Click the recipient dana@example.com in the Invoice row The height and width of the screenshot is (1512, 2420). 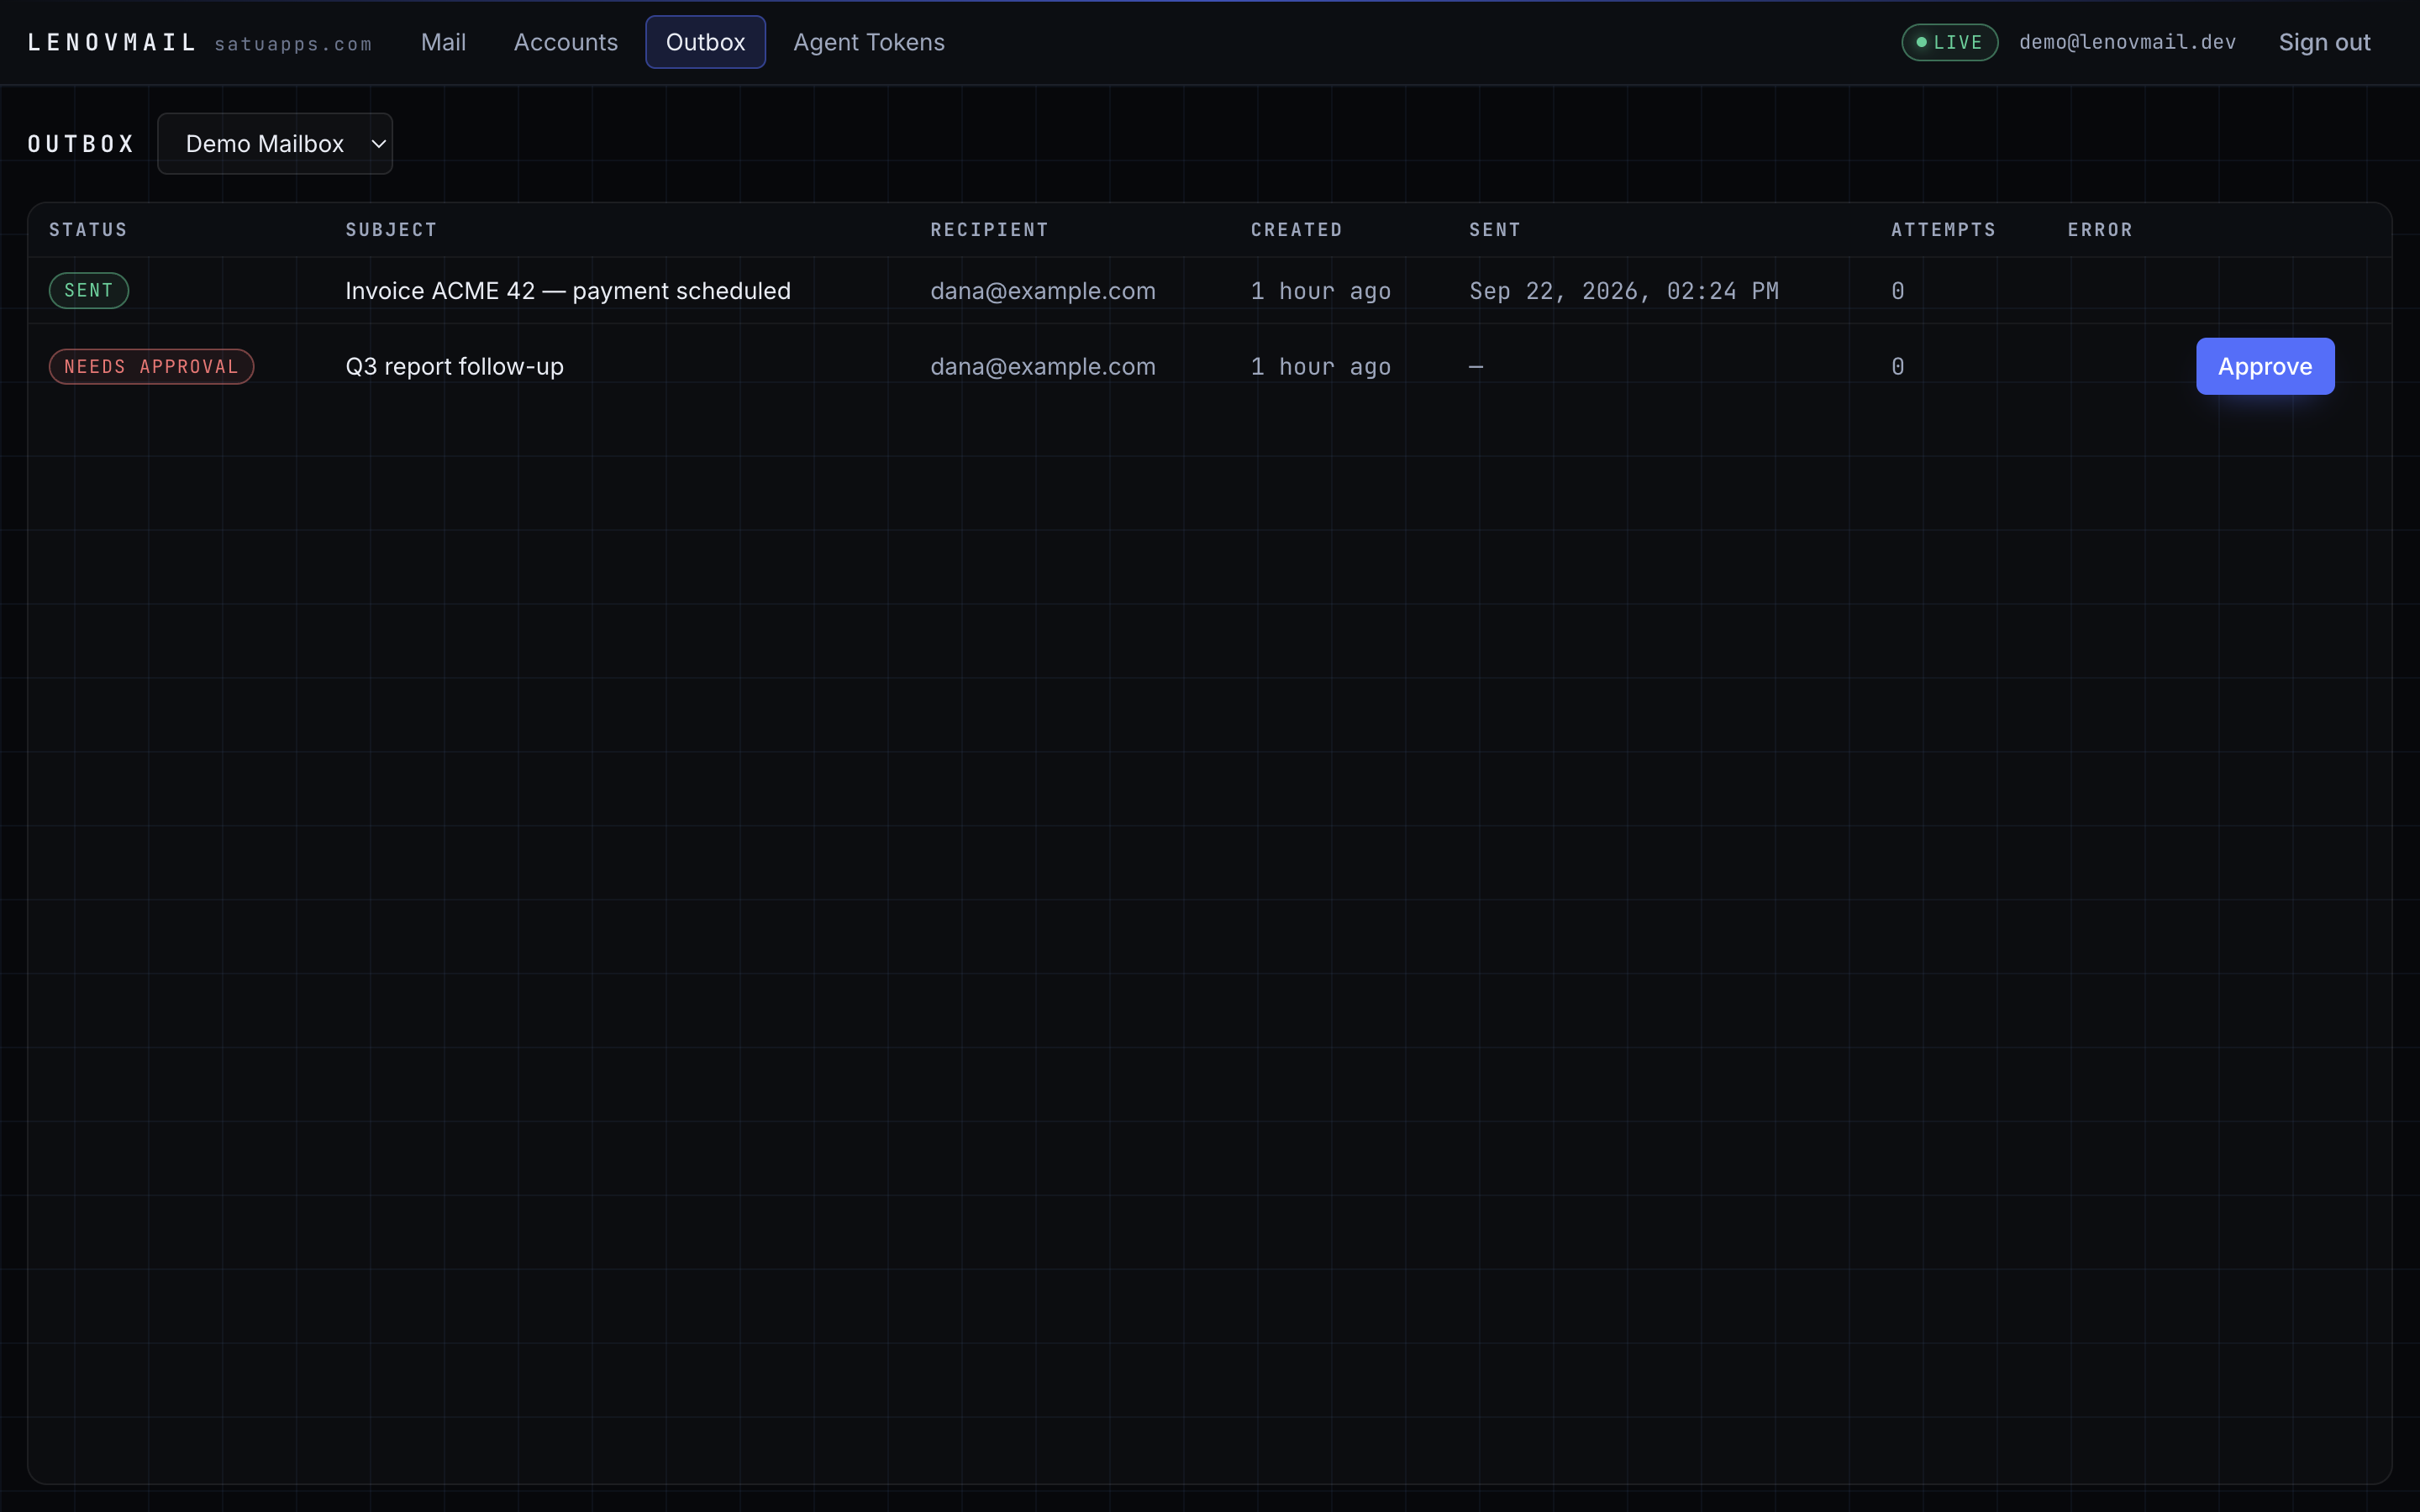pos(1043,290)
